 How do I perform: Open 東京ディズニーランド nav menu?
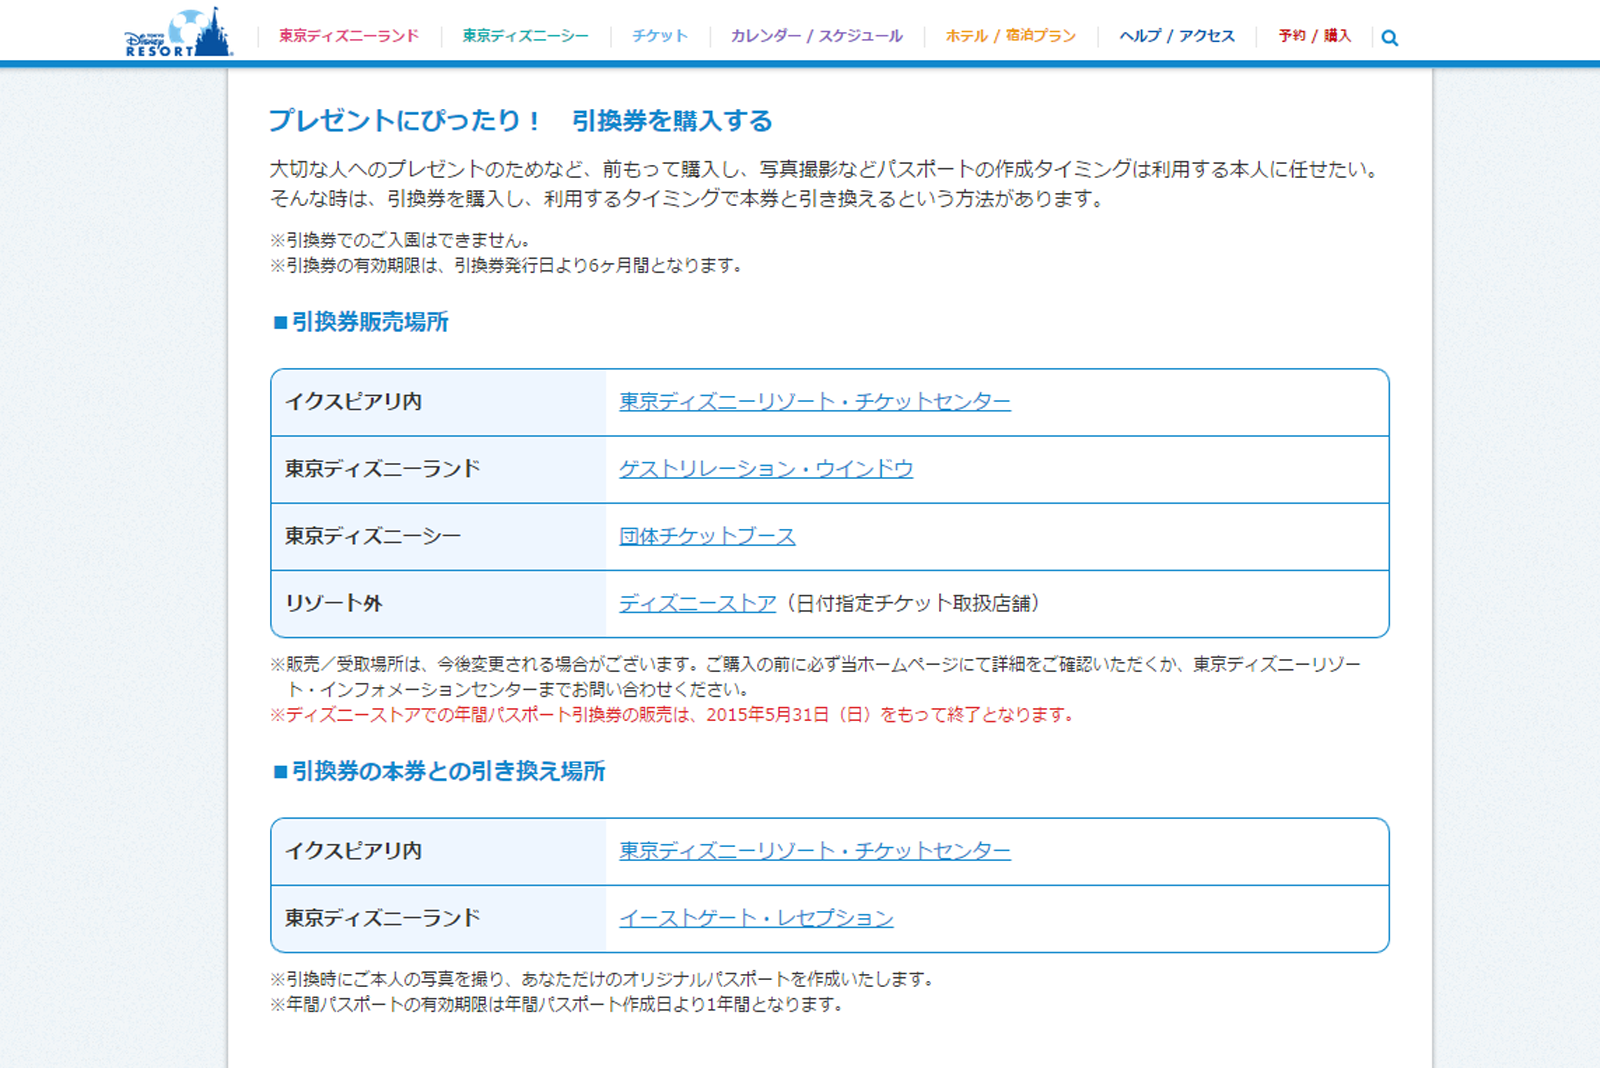(349, 36)
